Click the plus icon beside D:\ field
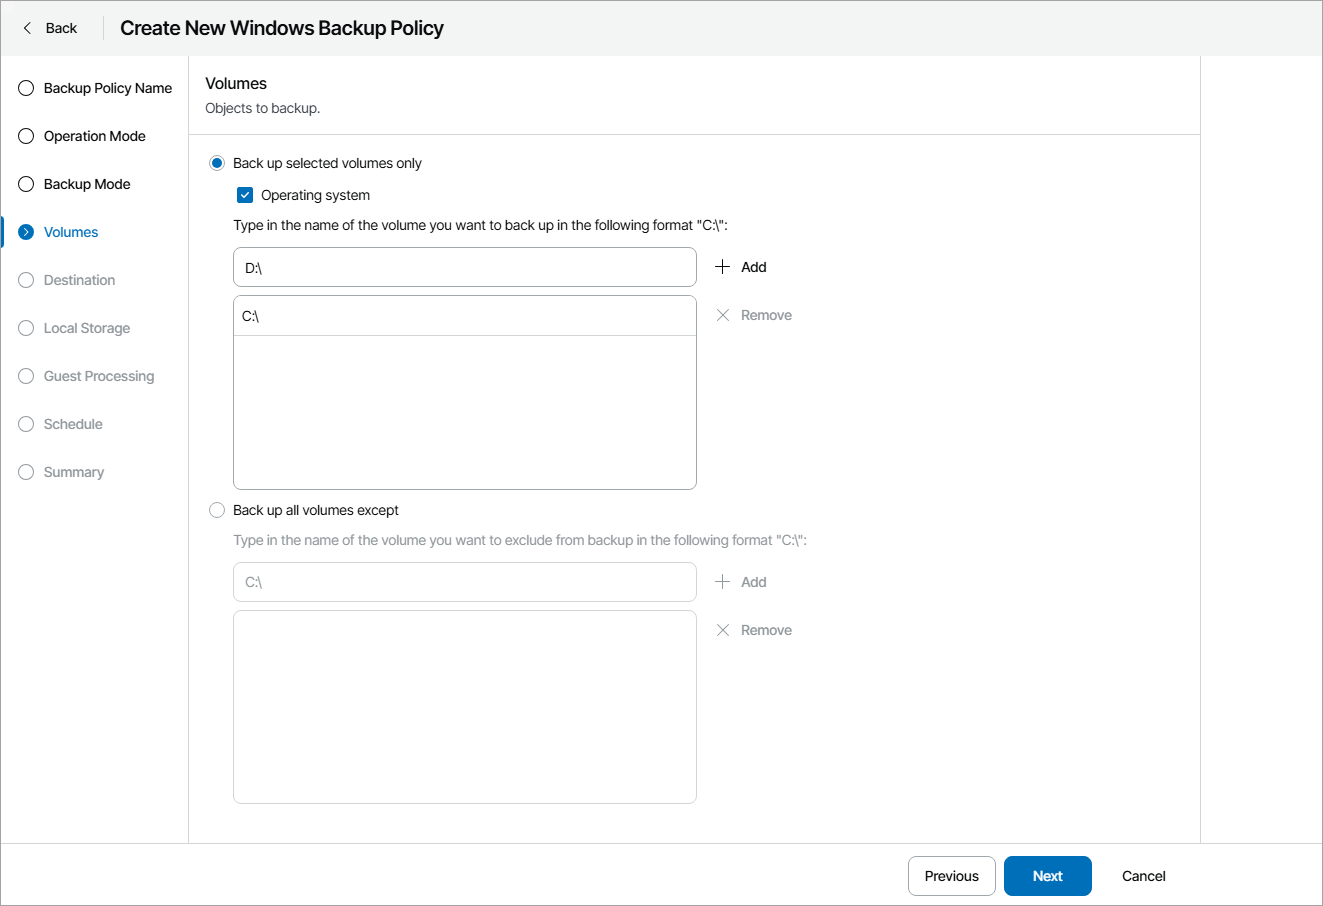This screenshot has width=1323, height=906. (723, 267)
